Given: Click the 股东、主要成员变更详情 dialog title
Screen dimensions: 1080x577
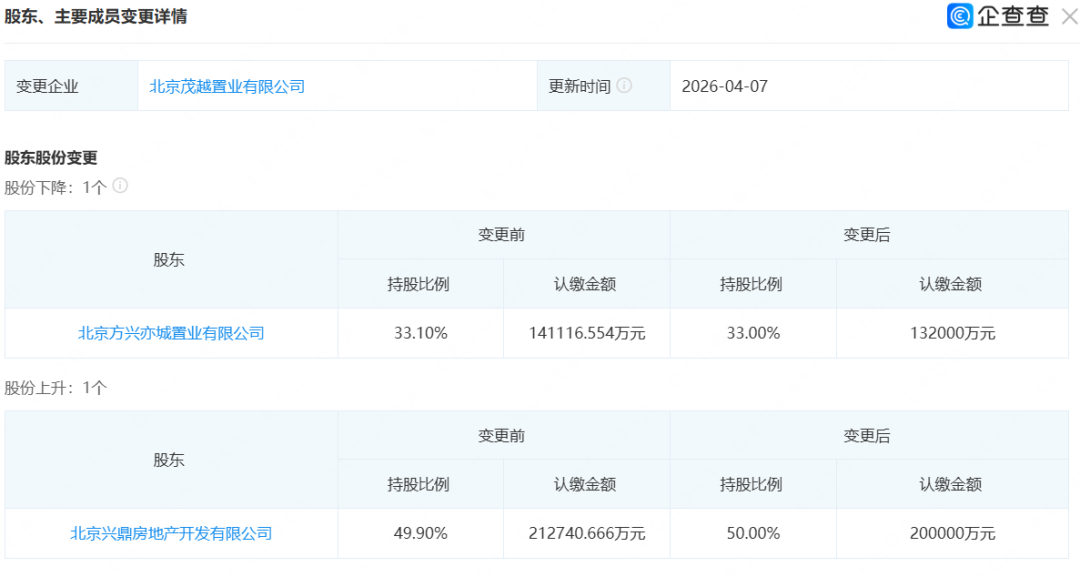Looking at the screenshot, I should (96, 17).
